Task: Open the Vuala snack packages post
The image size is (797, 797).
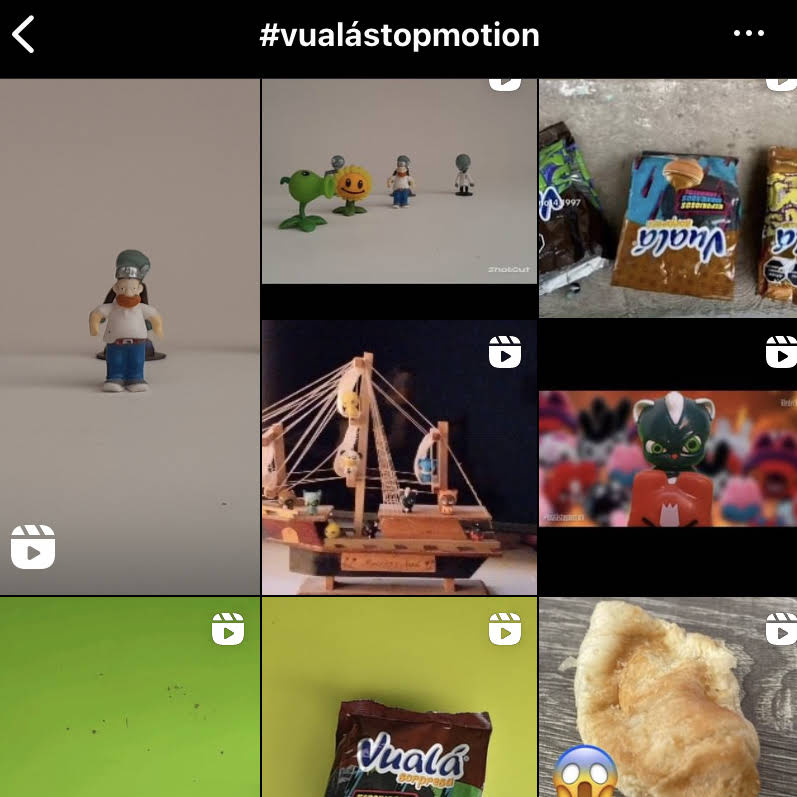Action: (x=668, y=198)
